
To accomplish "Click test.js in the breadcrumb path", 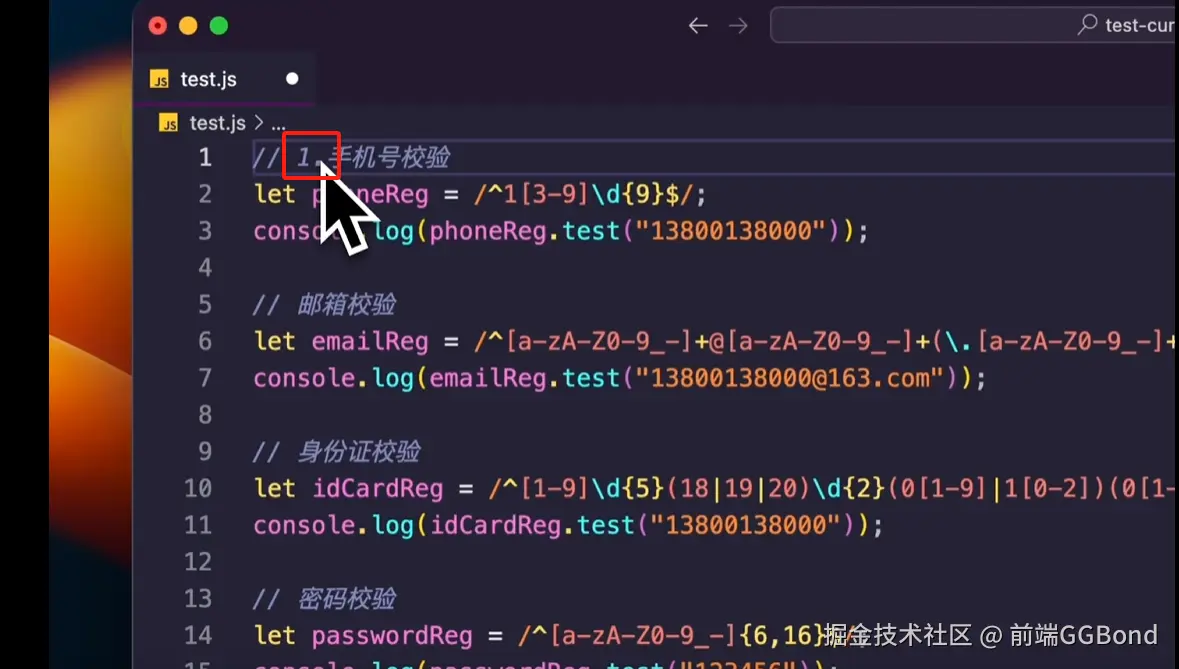I will 217,123.
